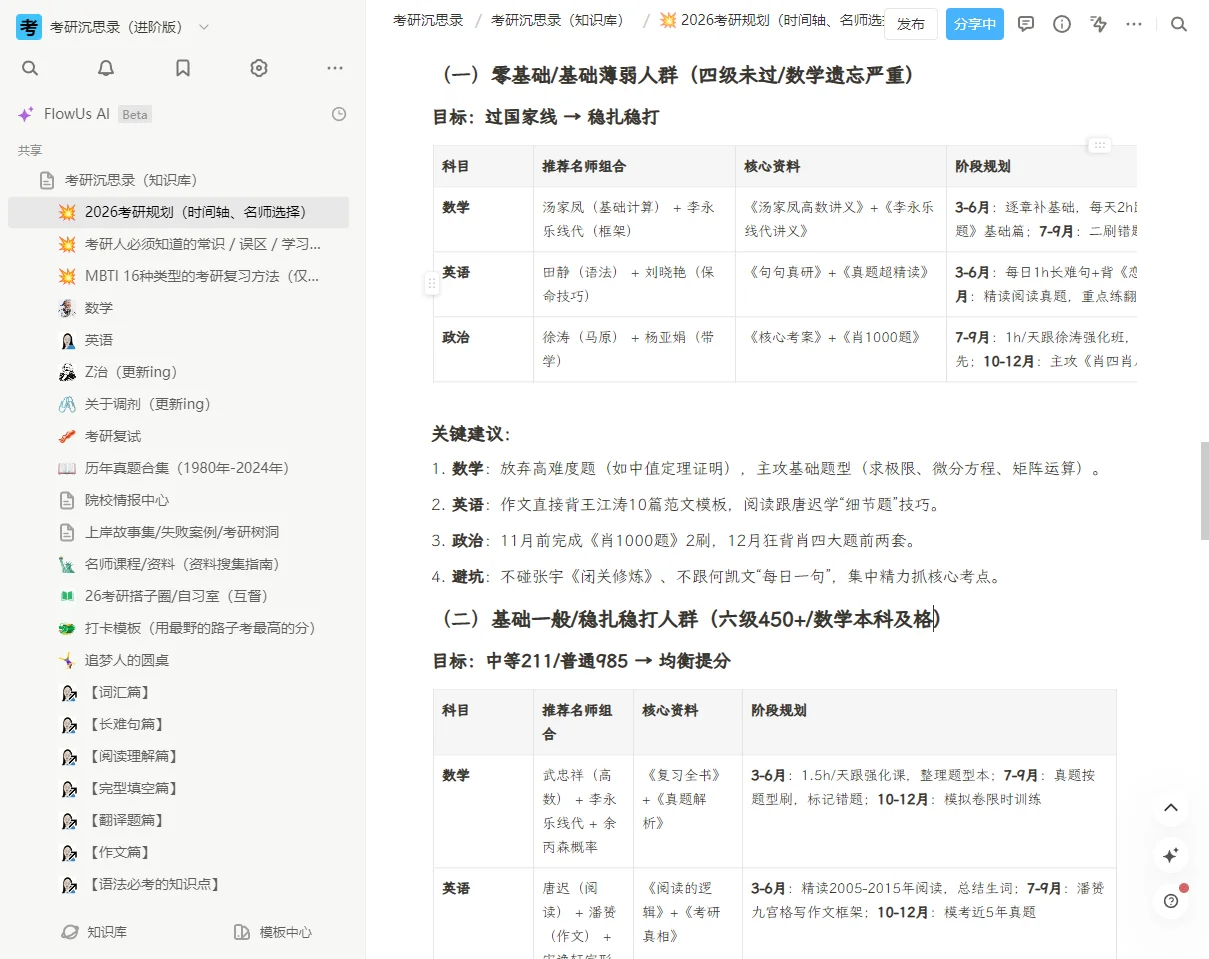Viewport: 1209px width, 959px height.
Task: Open Z治（更新ing）page
Action: click(178, 372)
